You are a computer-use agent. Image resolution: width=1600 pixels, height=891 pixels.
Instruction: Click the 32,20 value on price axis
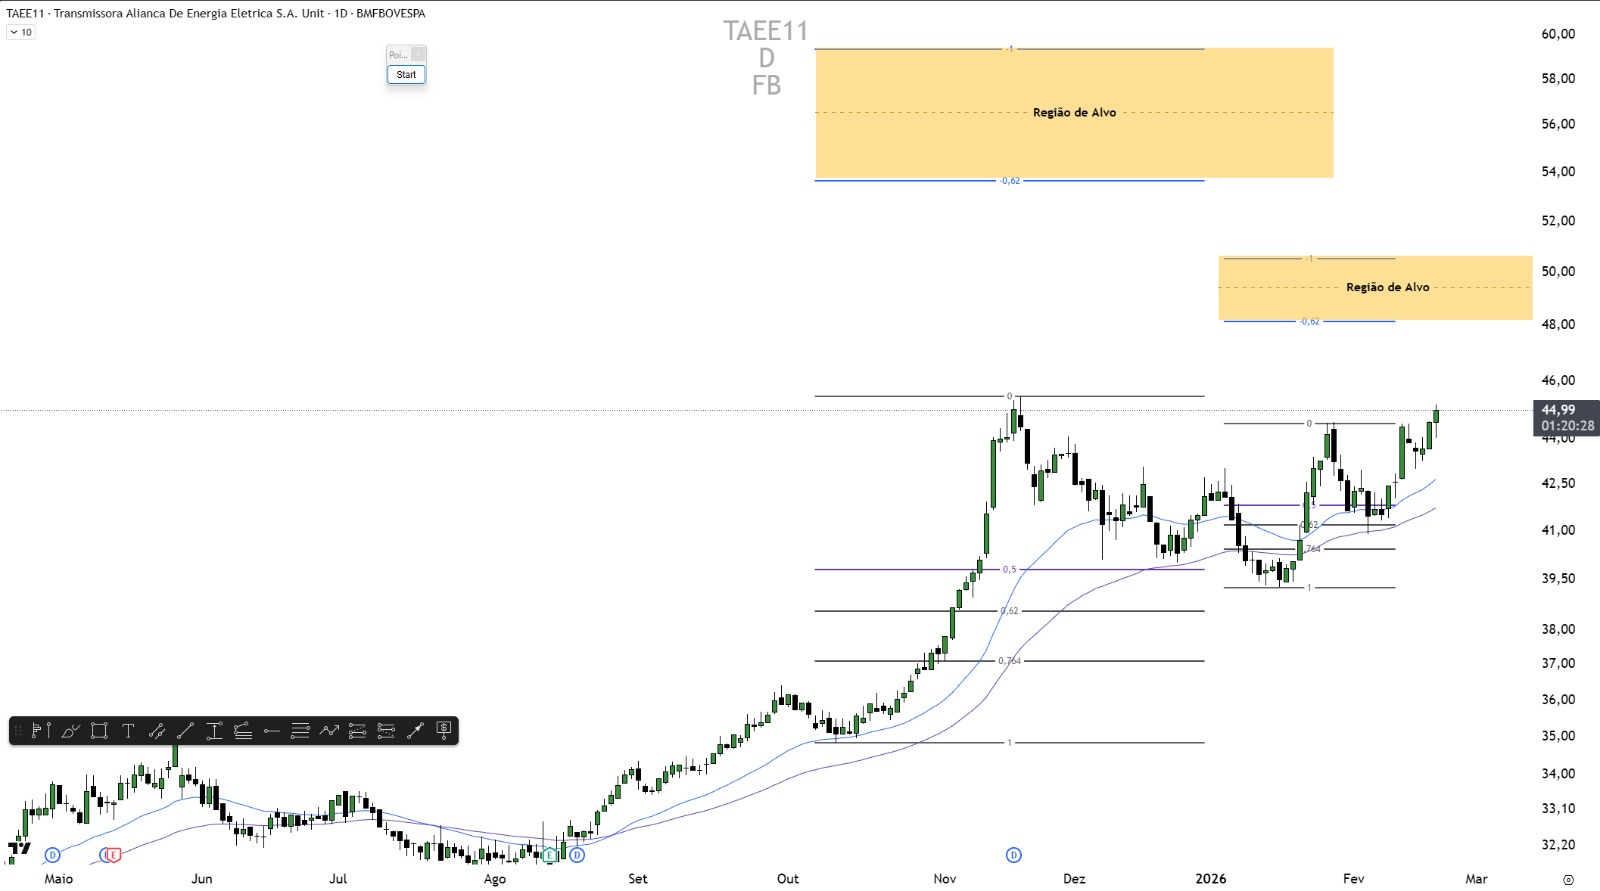1558,844
